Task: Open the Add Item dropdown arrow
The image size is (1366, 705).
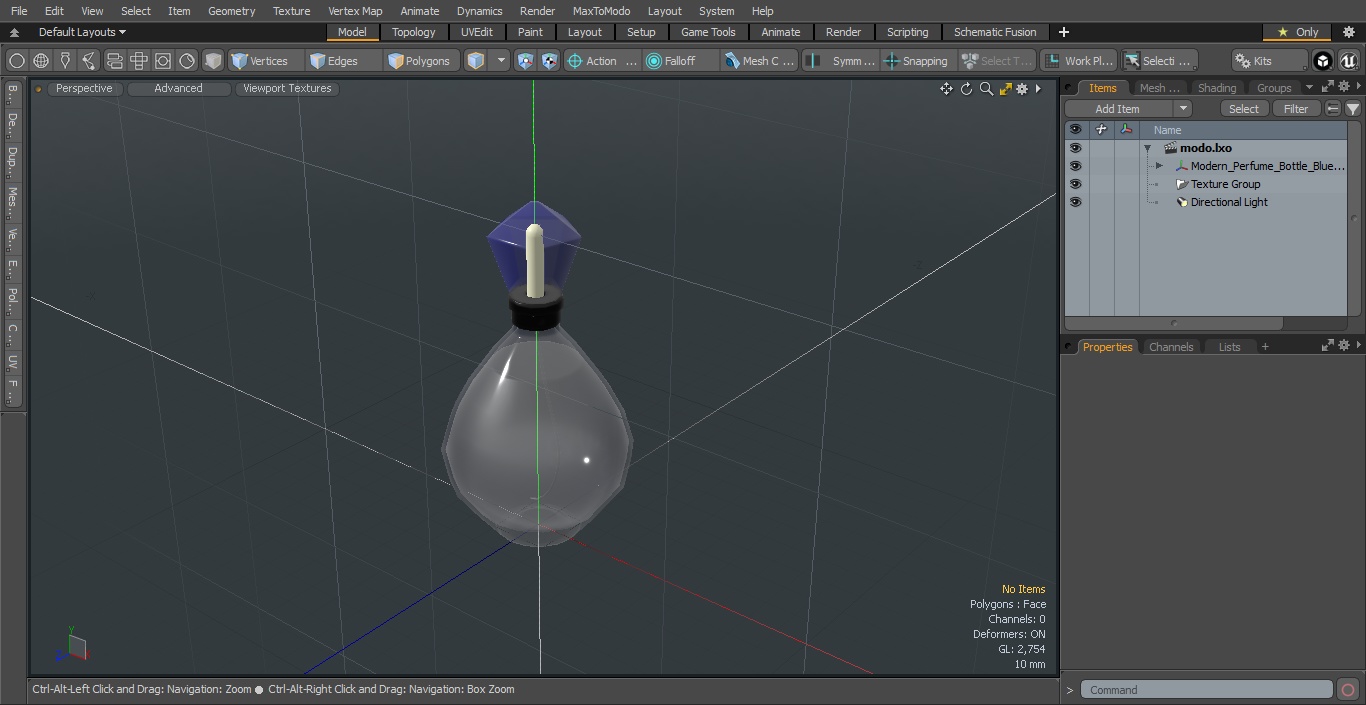Action: click(1183, 109)
